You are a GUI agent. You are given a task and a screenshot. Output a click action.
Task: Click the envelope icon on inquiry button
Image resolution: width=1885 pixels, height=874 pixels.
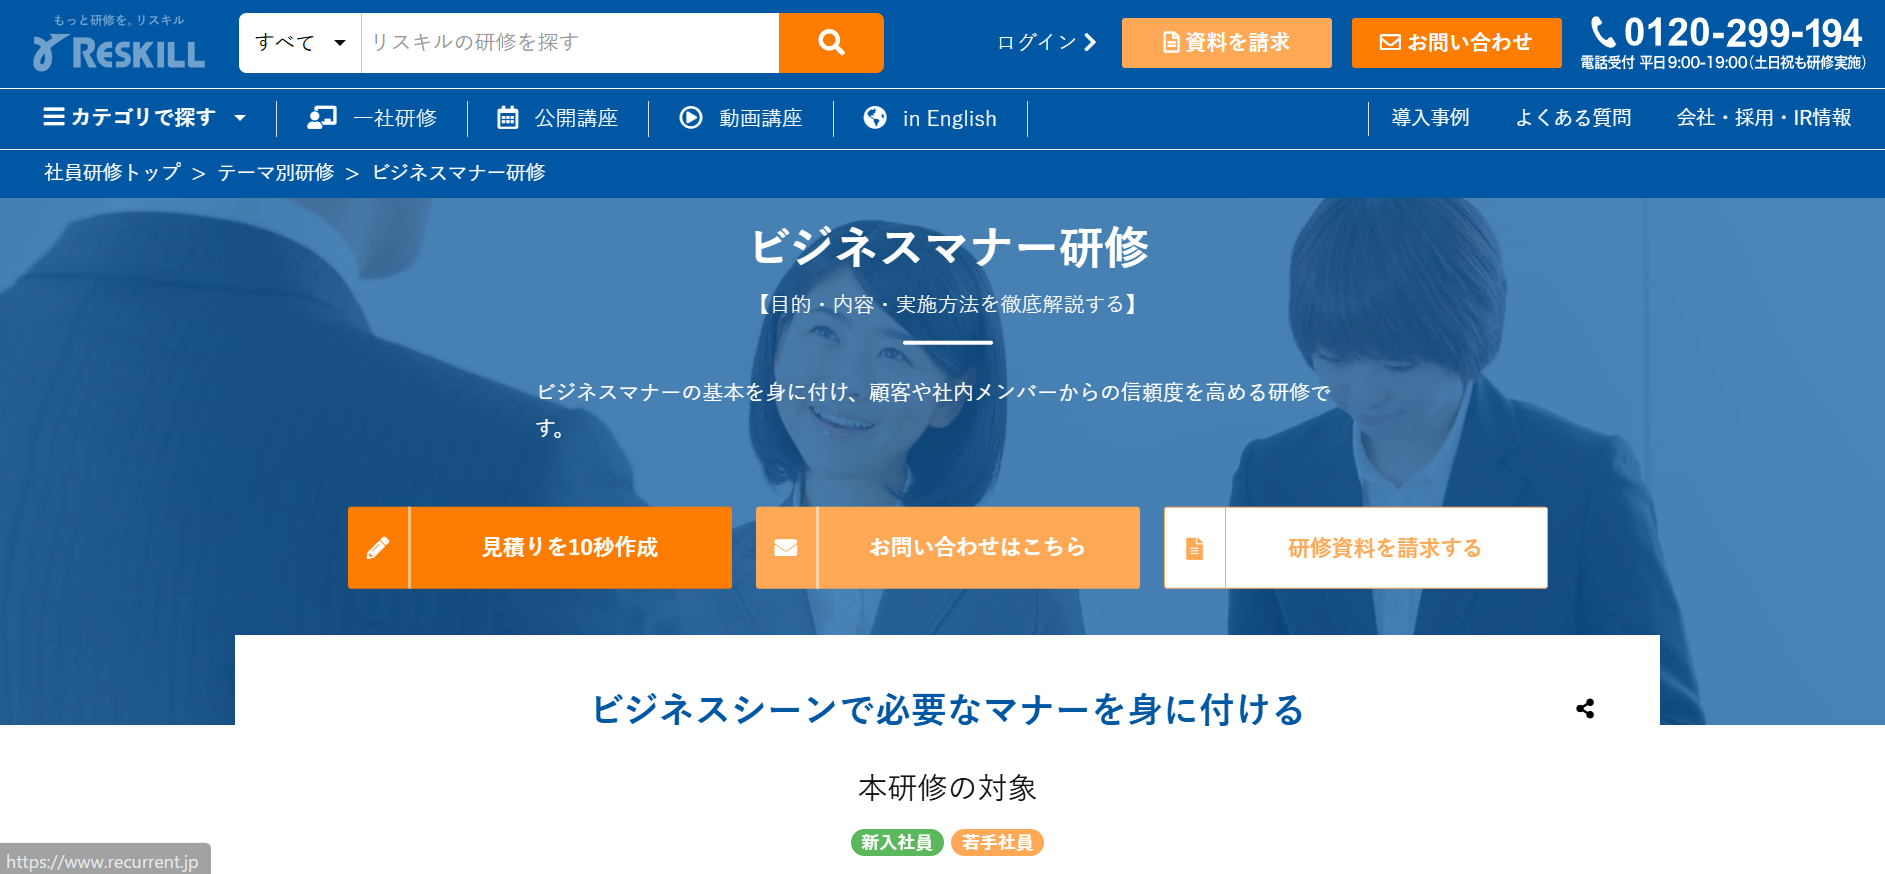click(786, 548)
